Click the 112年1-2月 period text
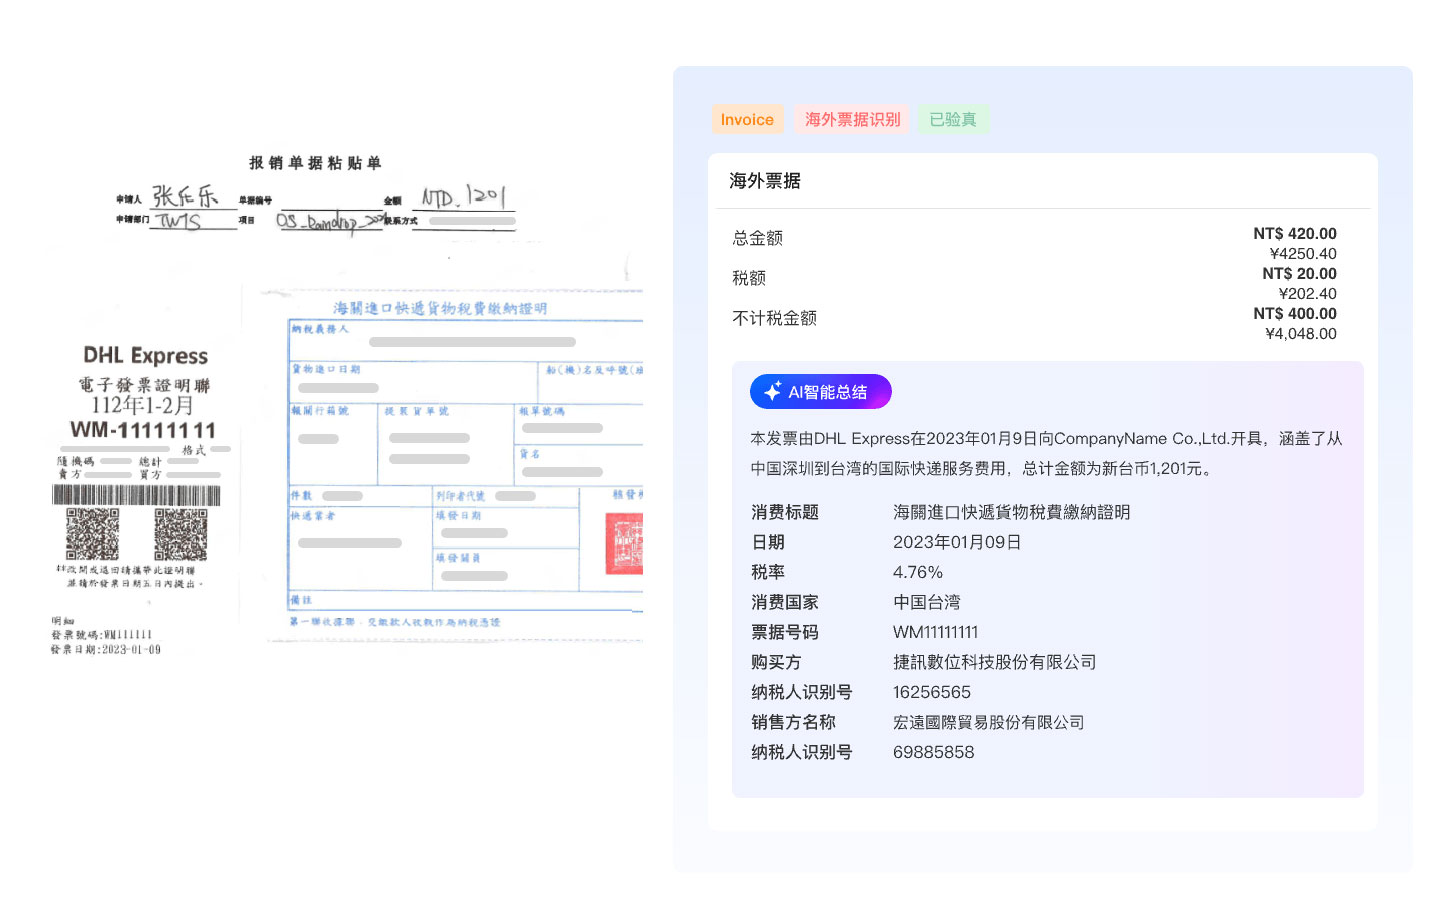1440x900 pixels. tap(142, 405)
